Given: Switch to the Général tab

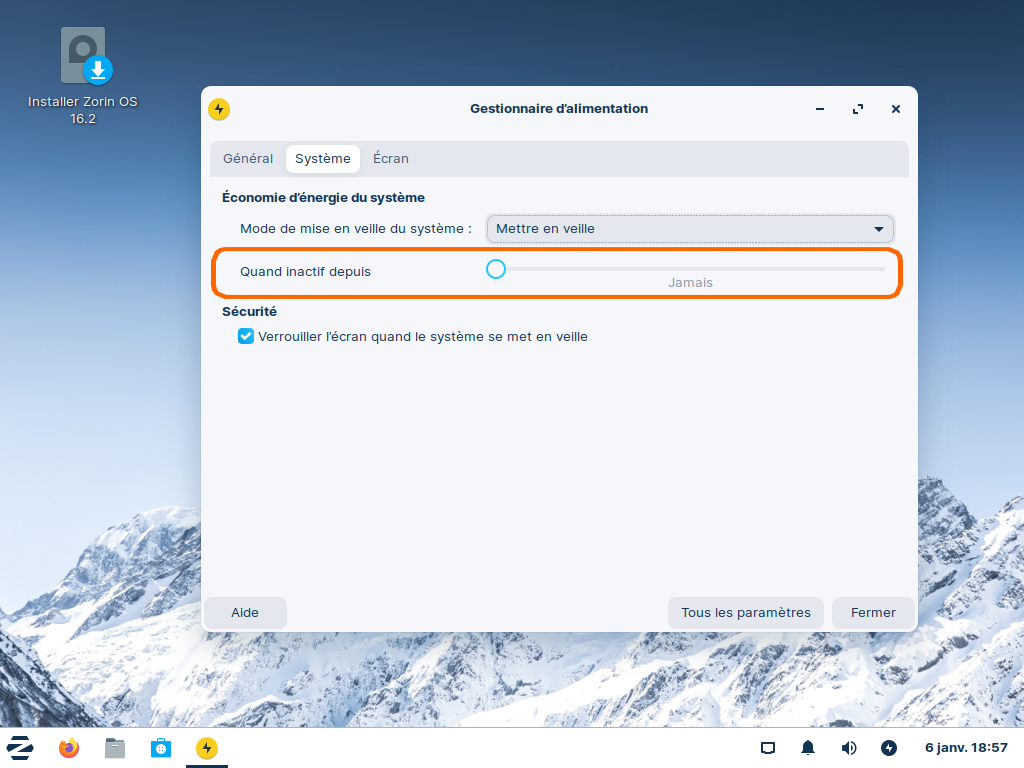Looking at the screenshot, I should pyautogui.click(x=248, y=159).
